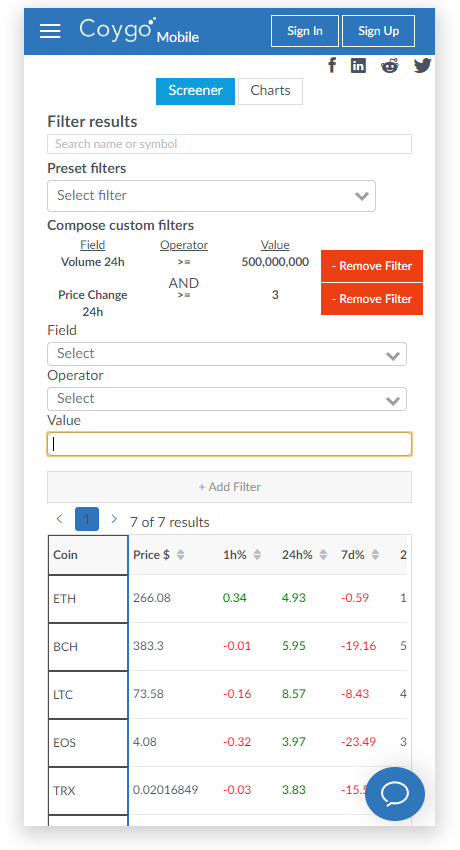Focus the Search name or symbol field
This screenshot has height=850, width=460.
pyautogui.click(x=229, y=144)
